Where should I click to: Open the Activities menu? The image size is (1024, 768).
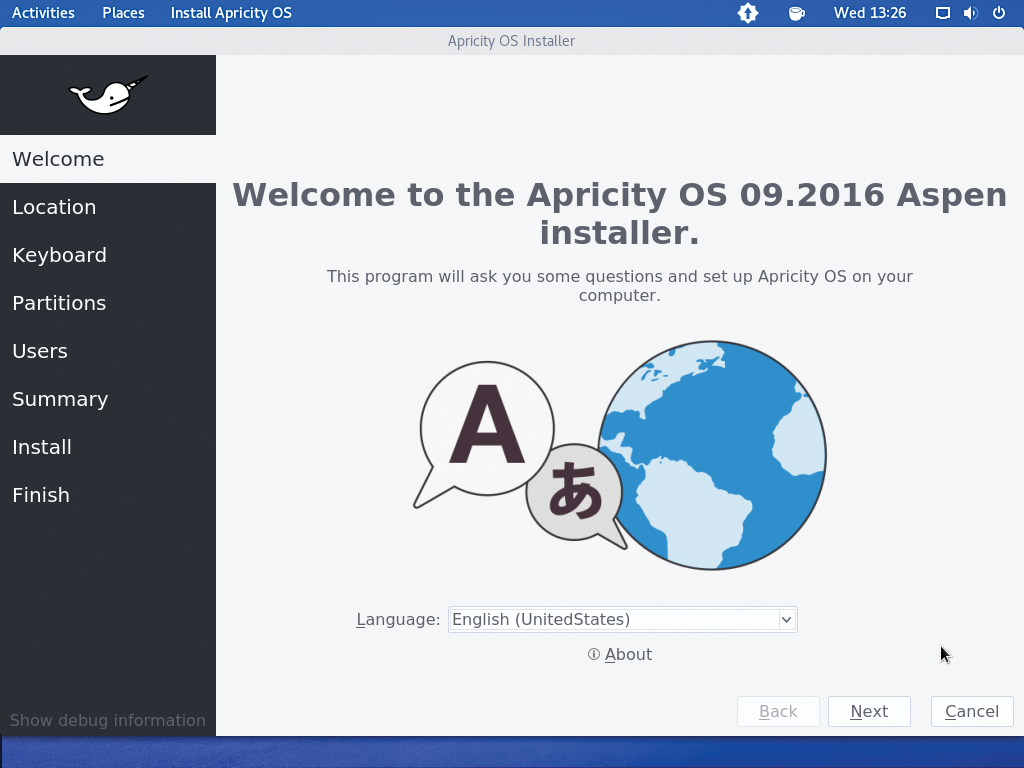coord(43,13)
